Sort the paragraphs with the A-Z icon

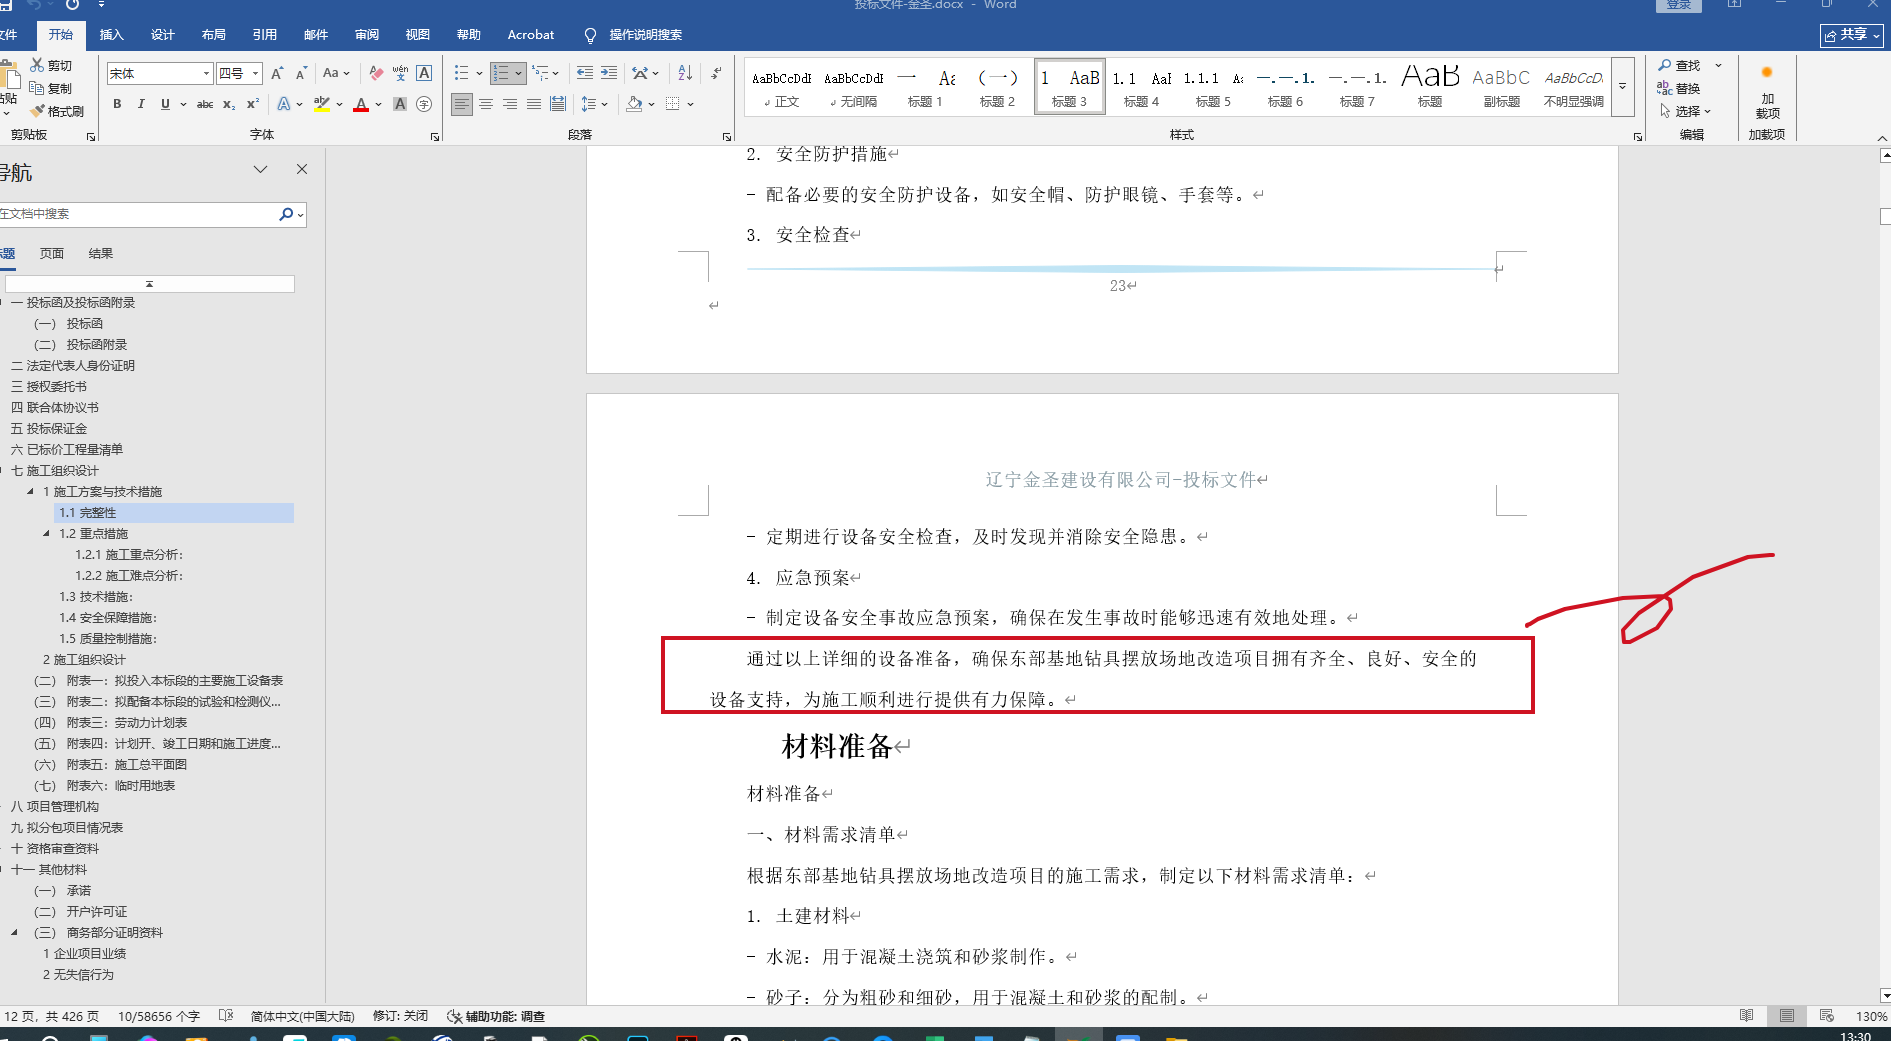tap(685, 73)
